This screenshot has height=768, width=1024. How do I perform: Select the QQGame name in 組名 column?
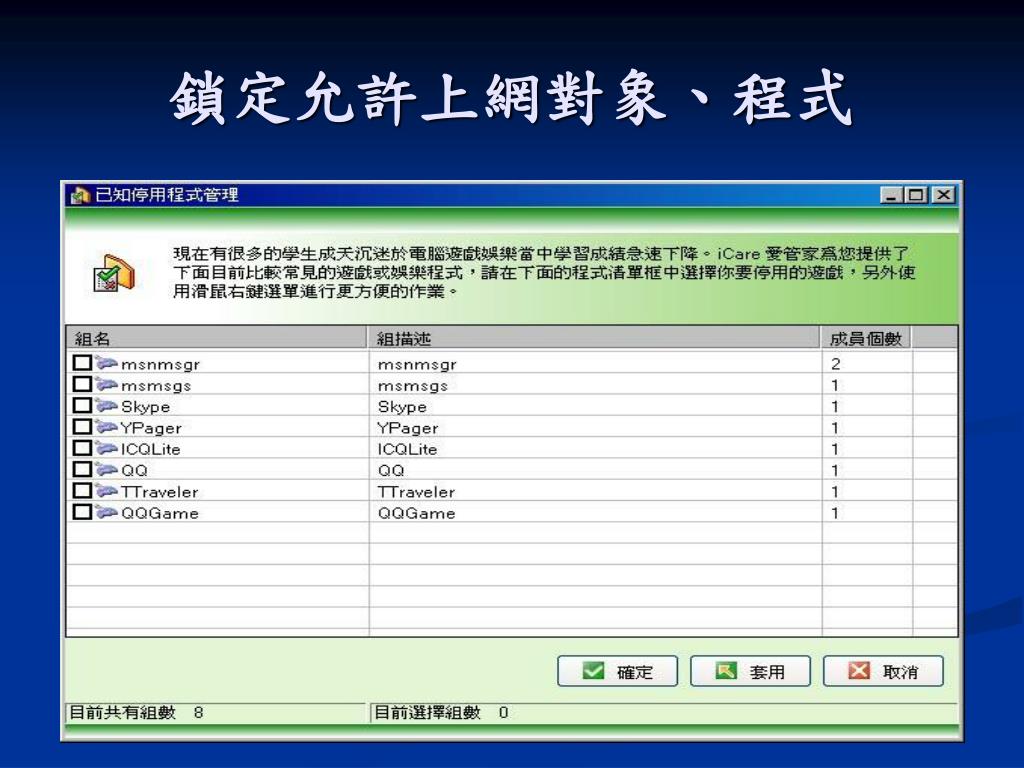(x=159, y=513)
